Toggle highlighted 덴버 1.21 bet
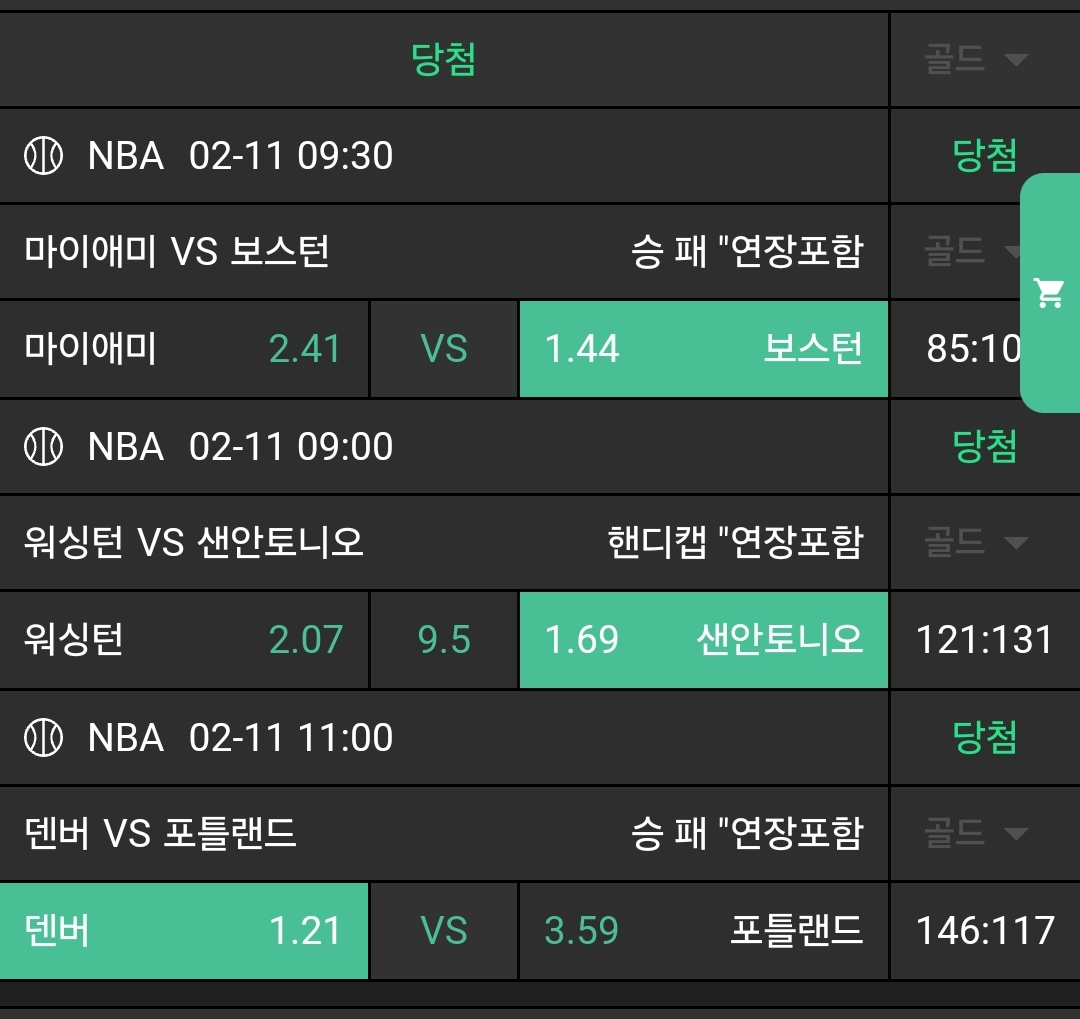This screenshot has height=1019, width=1080. pyautogui.click(x=185, y=931)
